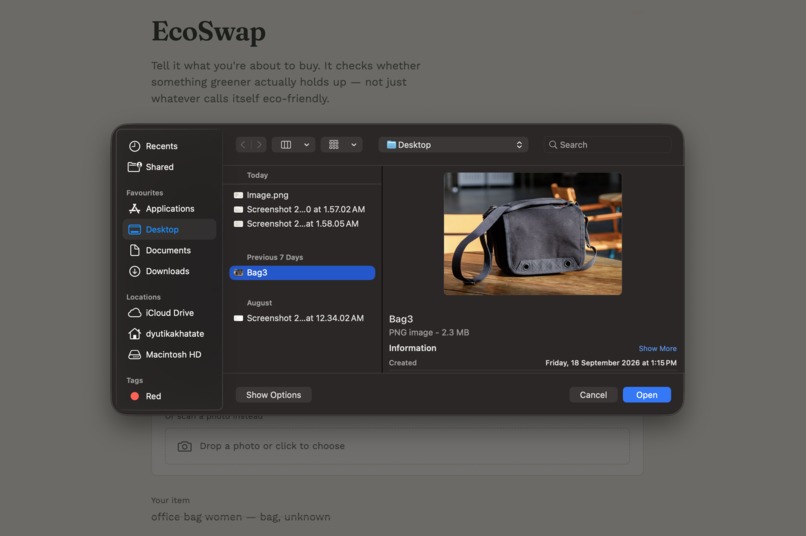Click the Search field
The image size is (806, 536).
click(608, 145)
